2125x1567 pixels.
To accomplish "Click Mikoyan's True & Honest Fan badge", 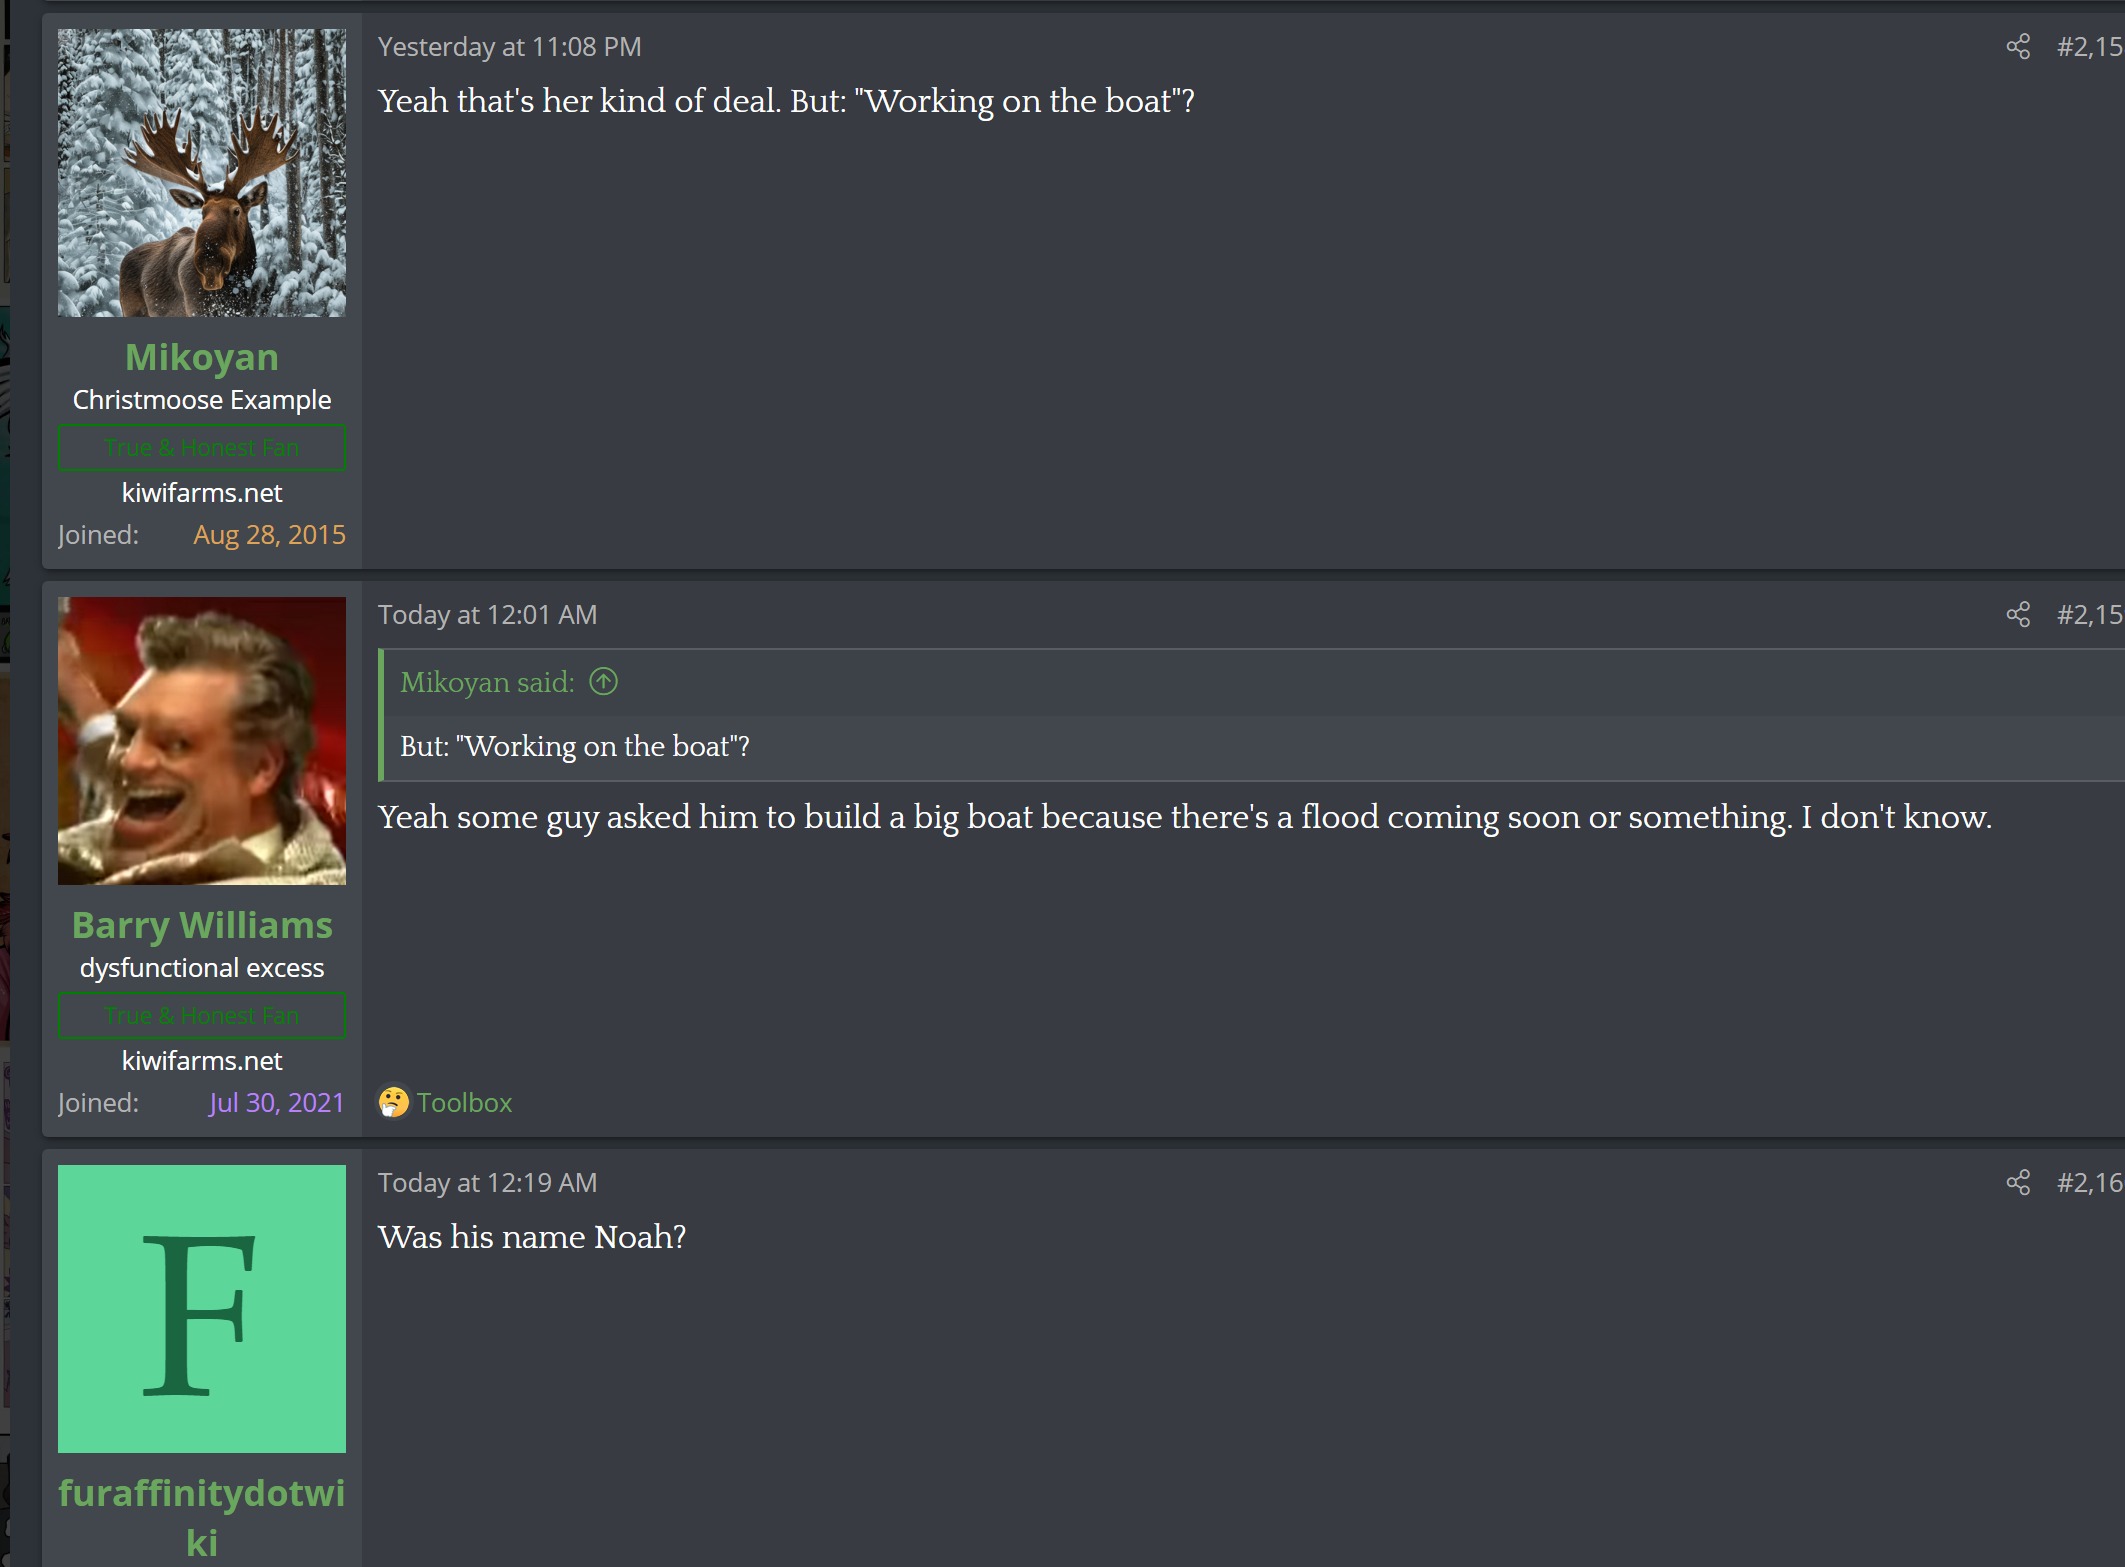I will [202, 447].
